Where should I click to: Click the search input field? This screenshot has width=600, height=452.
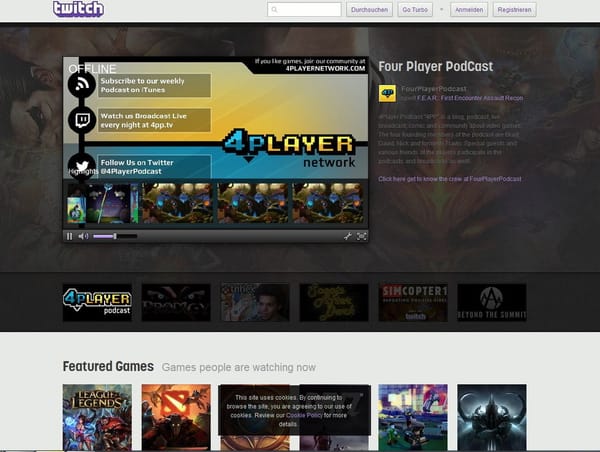(x=304, y=10)
